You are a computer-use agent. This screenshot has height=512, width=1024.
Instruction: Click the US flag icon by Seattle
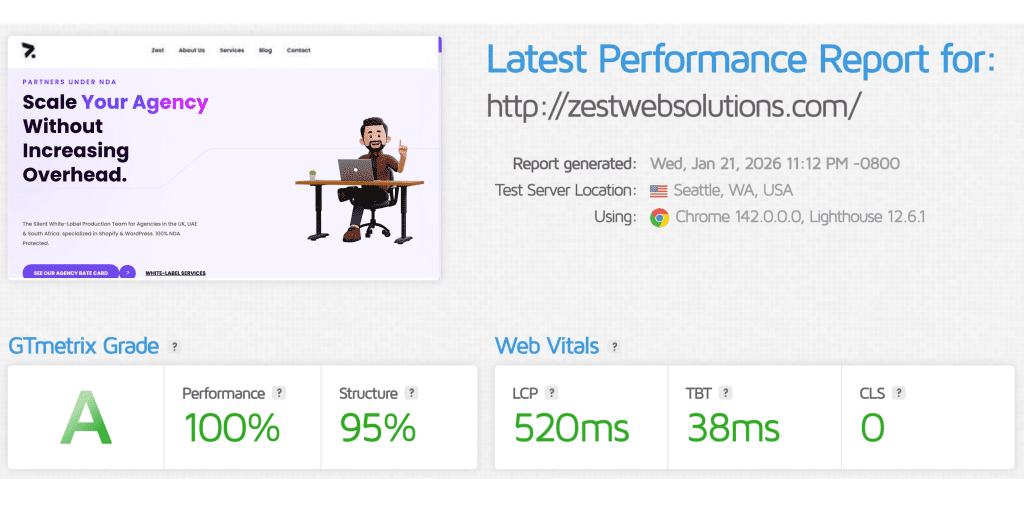coord(658,190)
